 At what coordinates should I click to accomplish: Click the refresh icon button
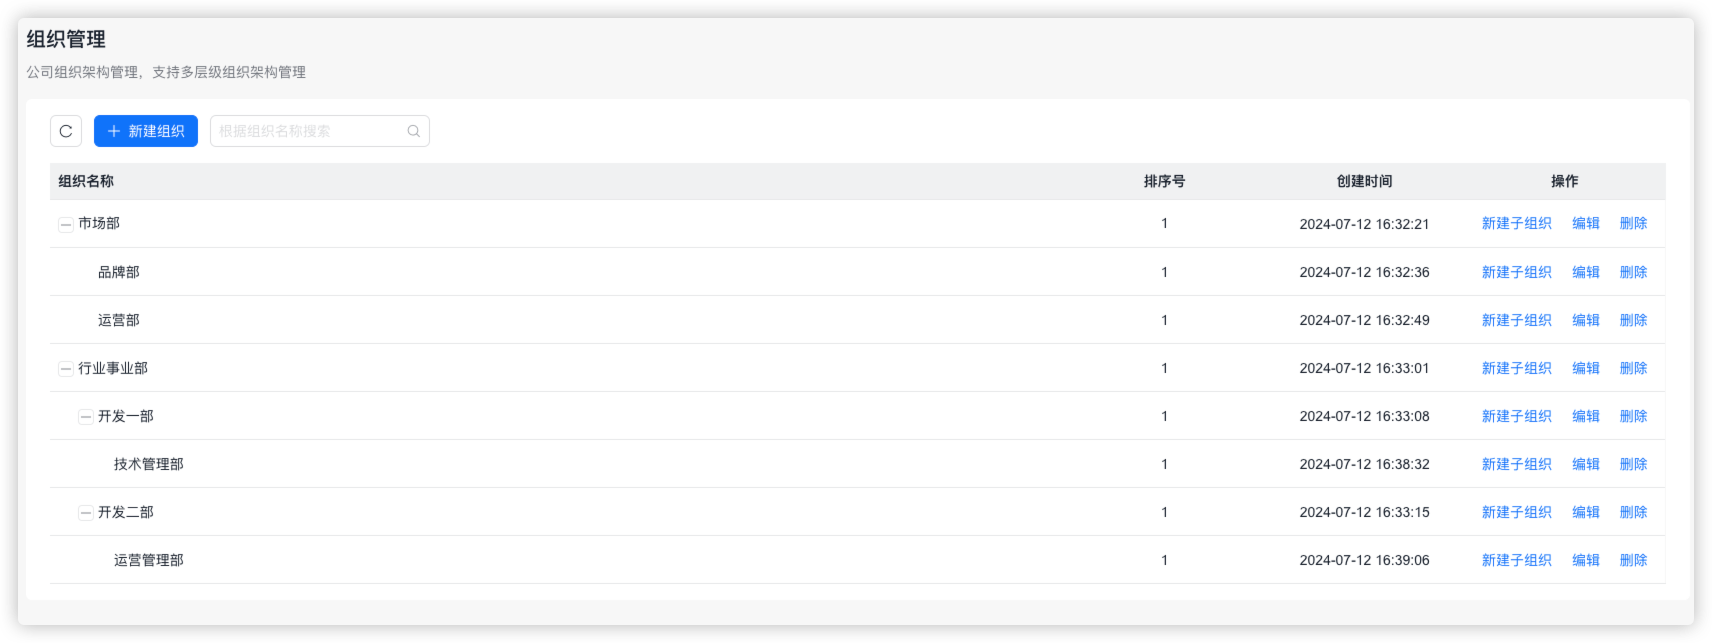[x=66, y=131]
